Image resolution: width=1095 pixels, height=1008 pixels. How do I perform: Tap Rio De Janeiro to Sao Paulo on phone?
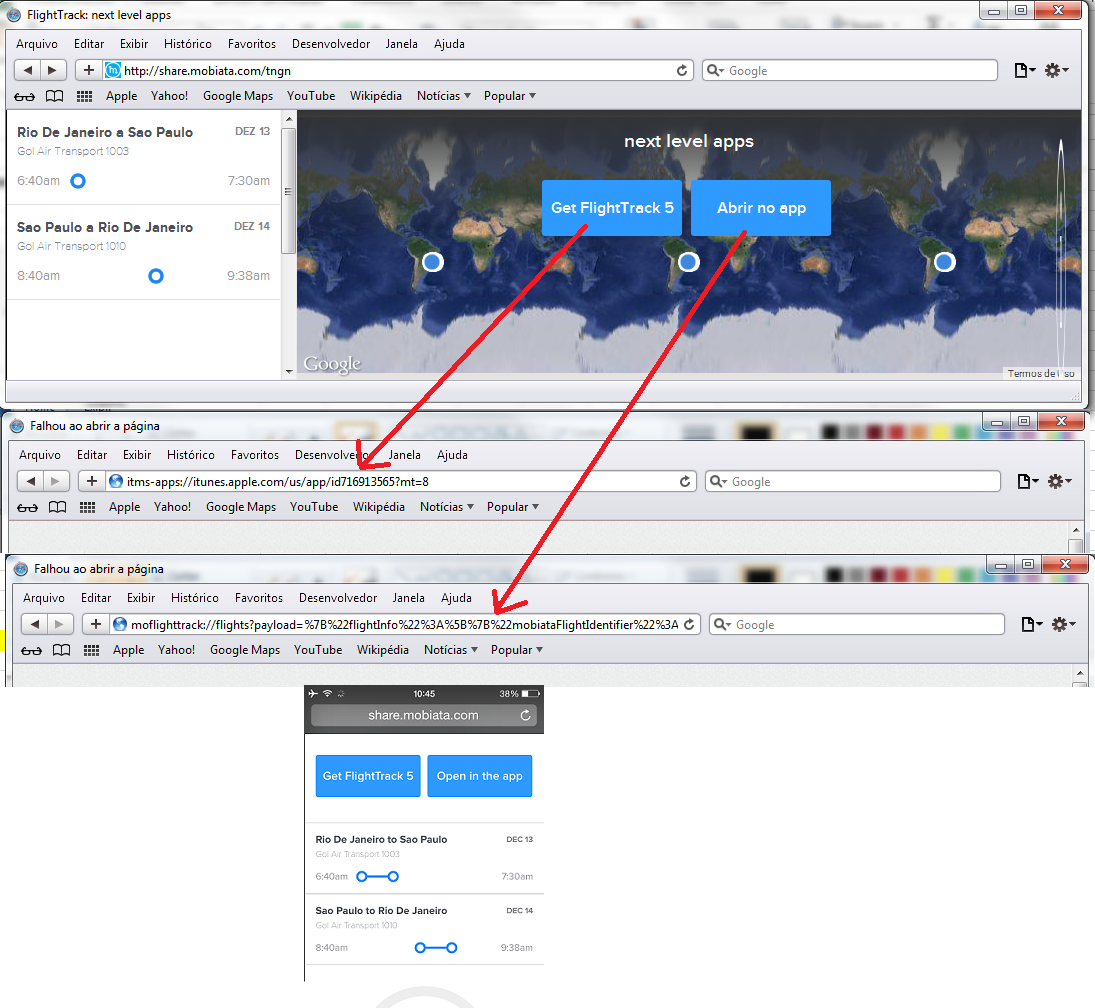[x=424, y=858]
